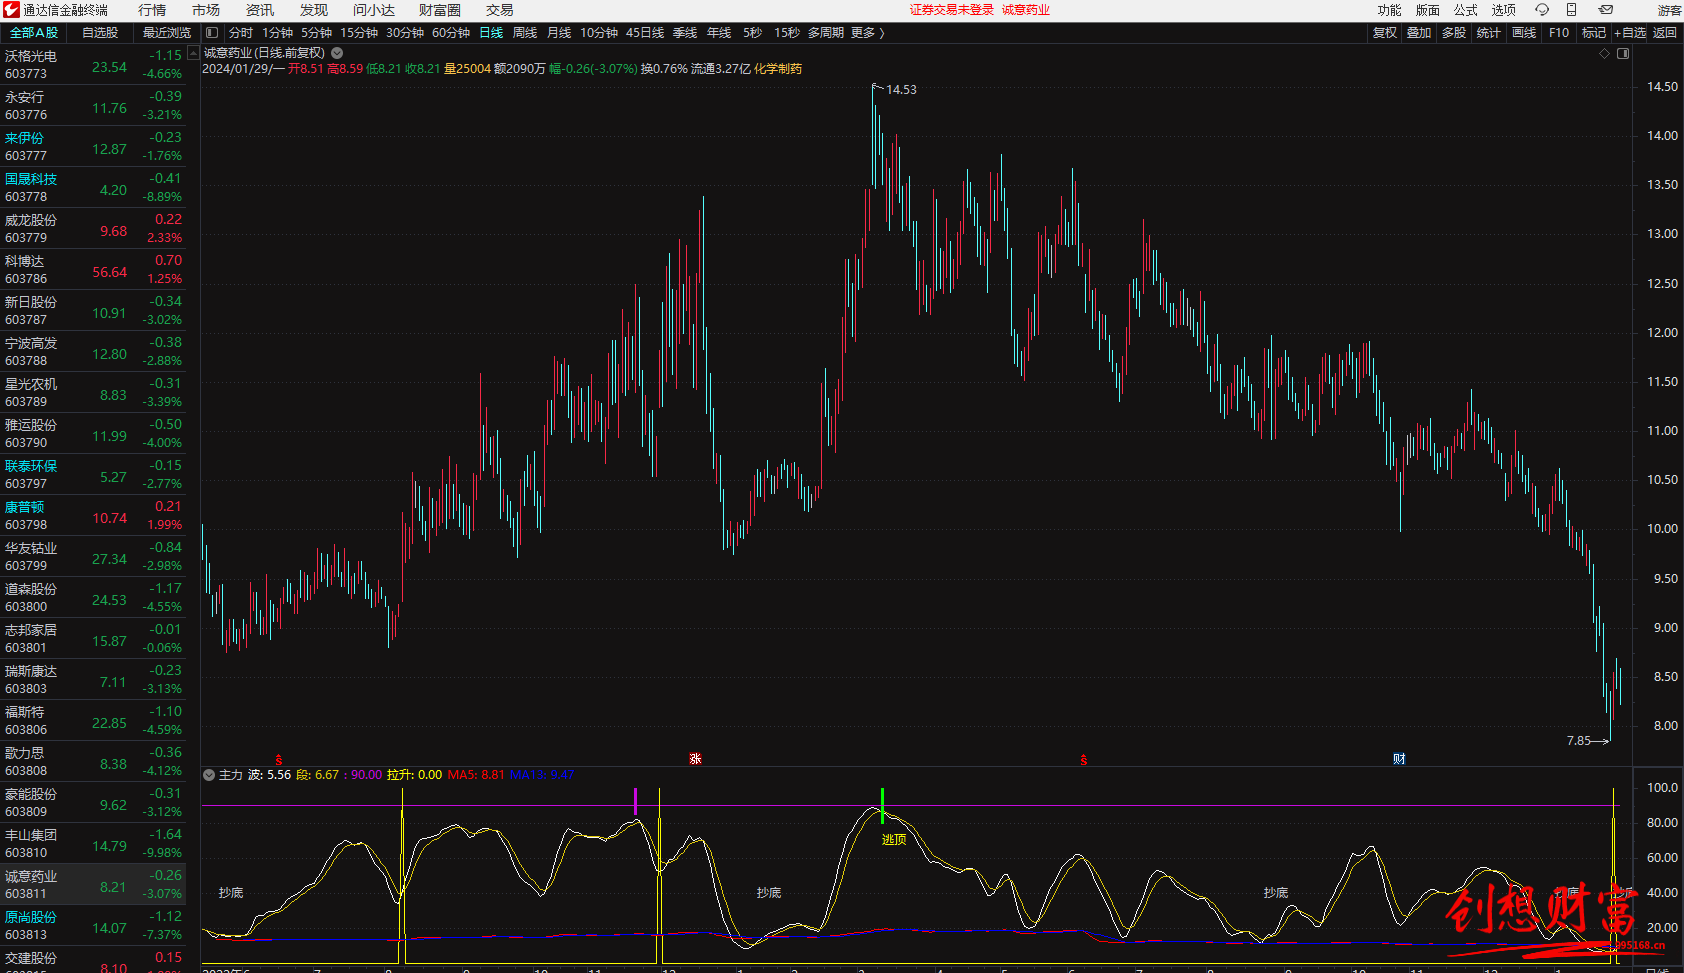Select 原尚股份 603813 in stock list

coord(93,926)
